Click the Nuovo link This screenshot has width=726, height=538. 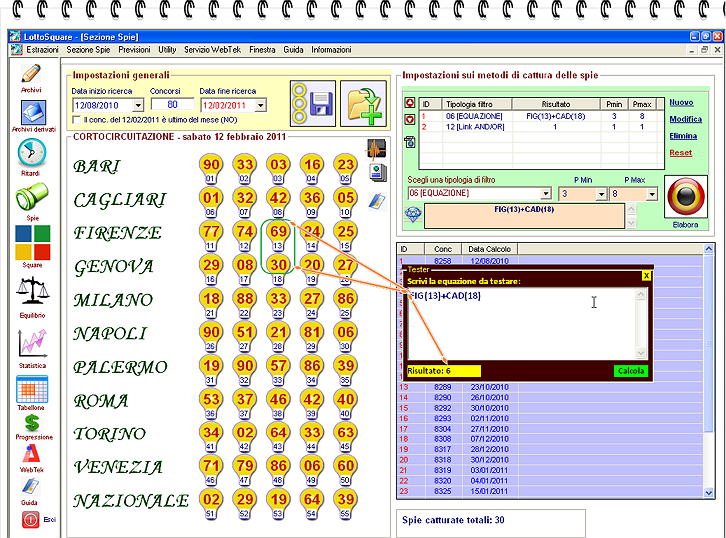coord(681,102)
